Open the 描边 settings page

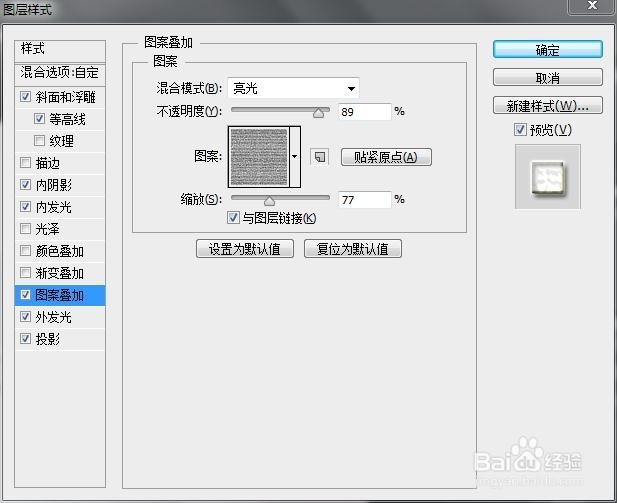tap(48, 163)
